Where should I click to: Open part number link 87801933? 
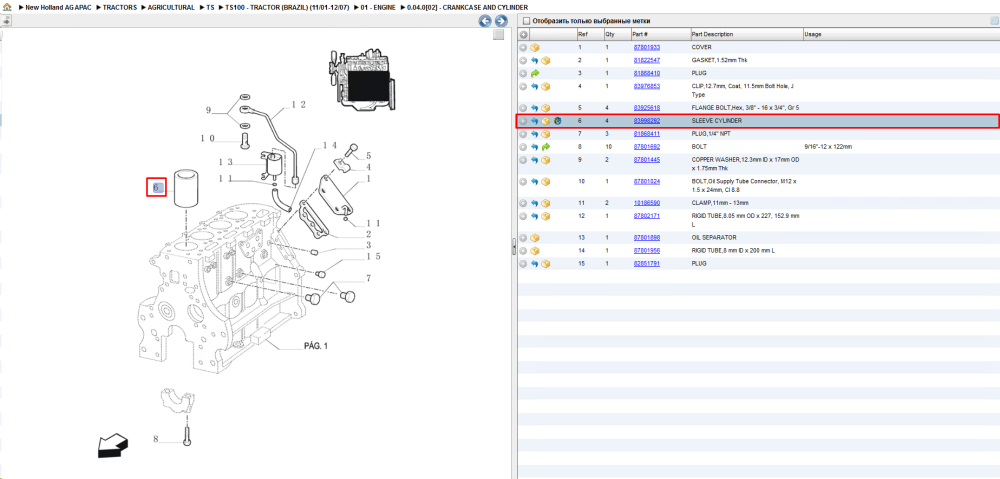point(646,47)
